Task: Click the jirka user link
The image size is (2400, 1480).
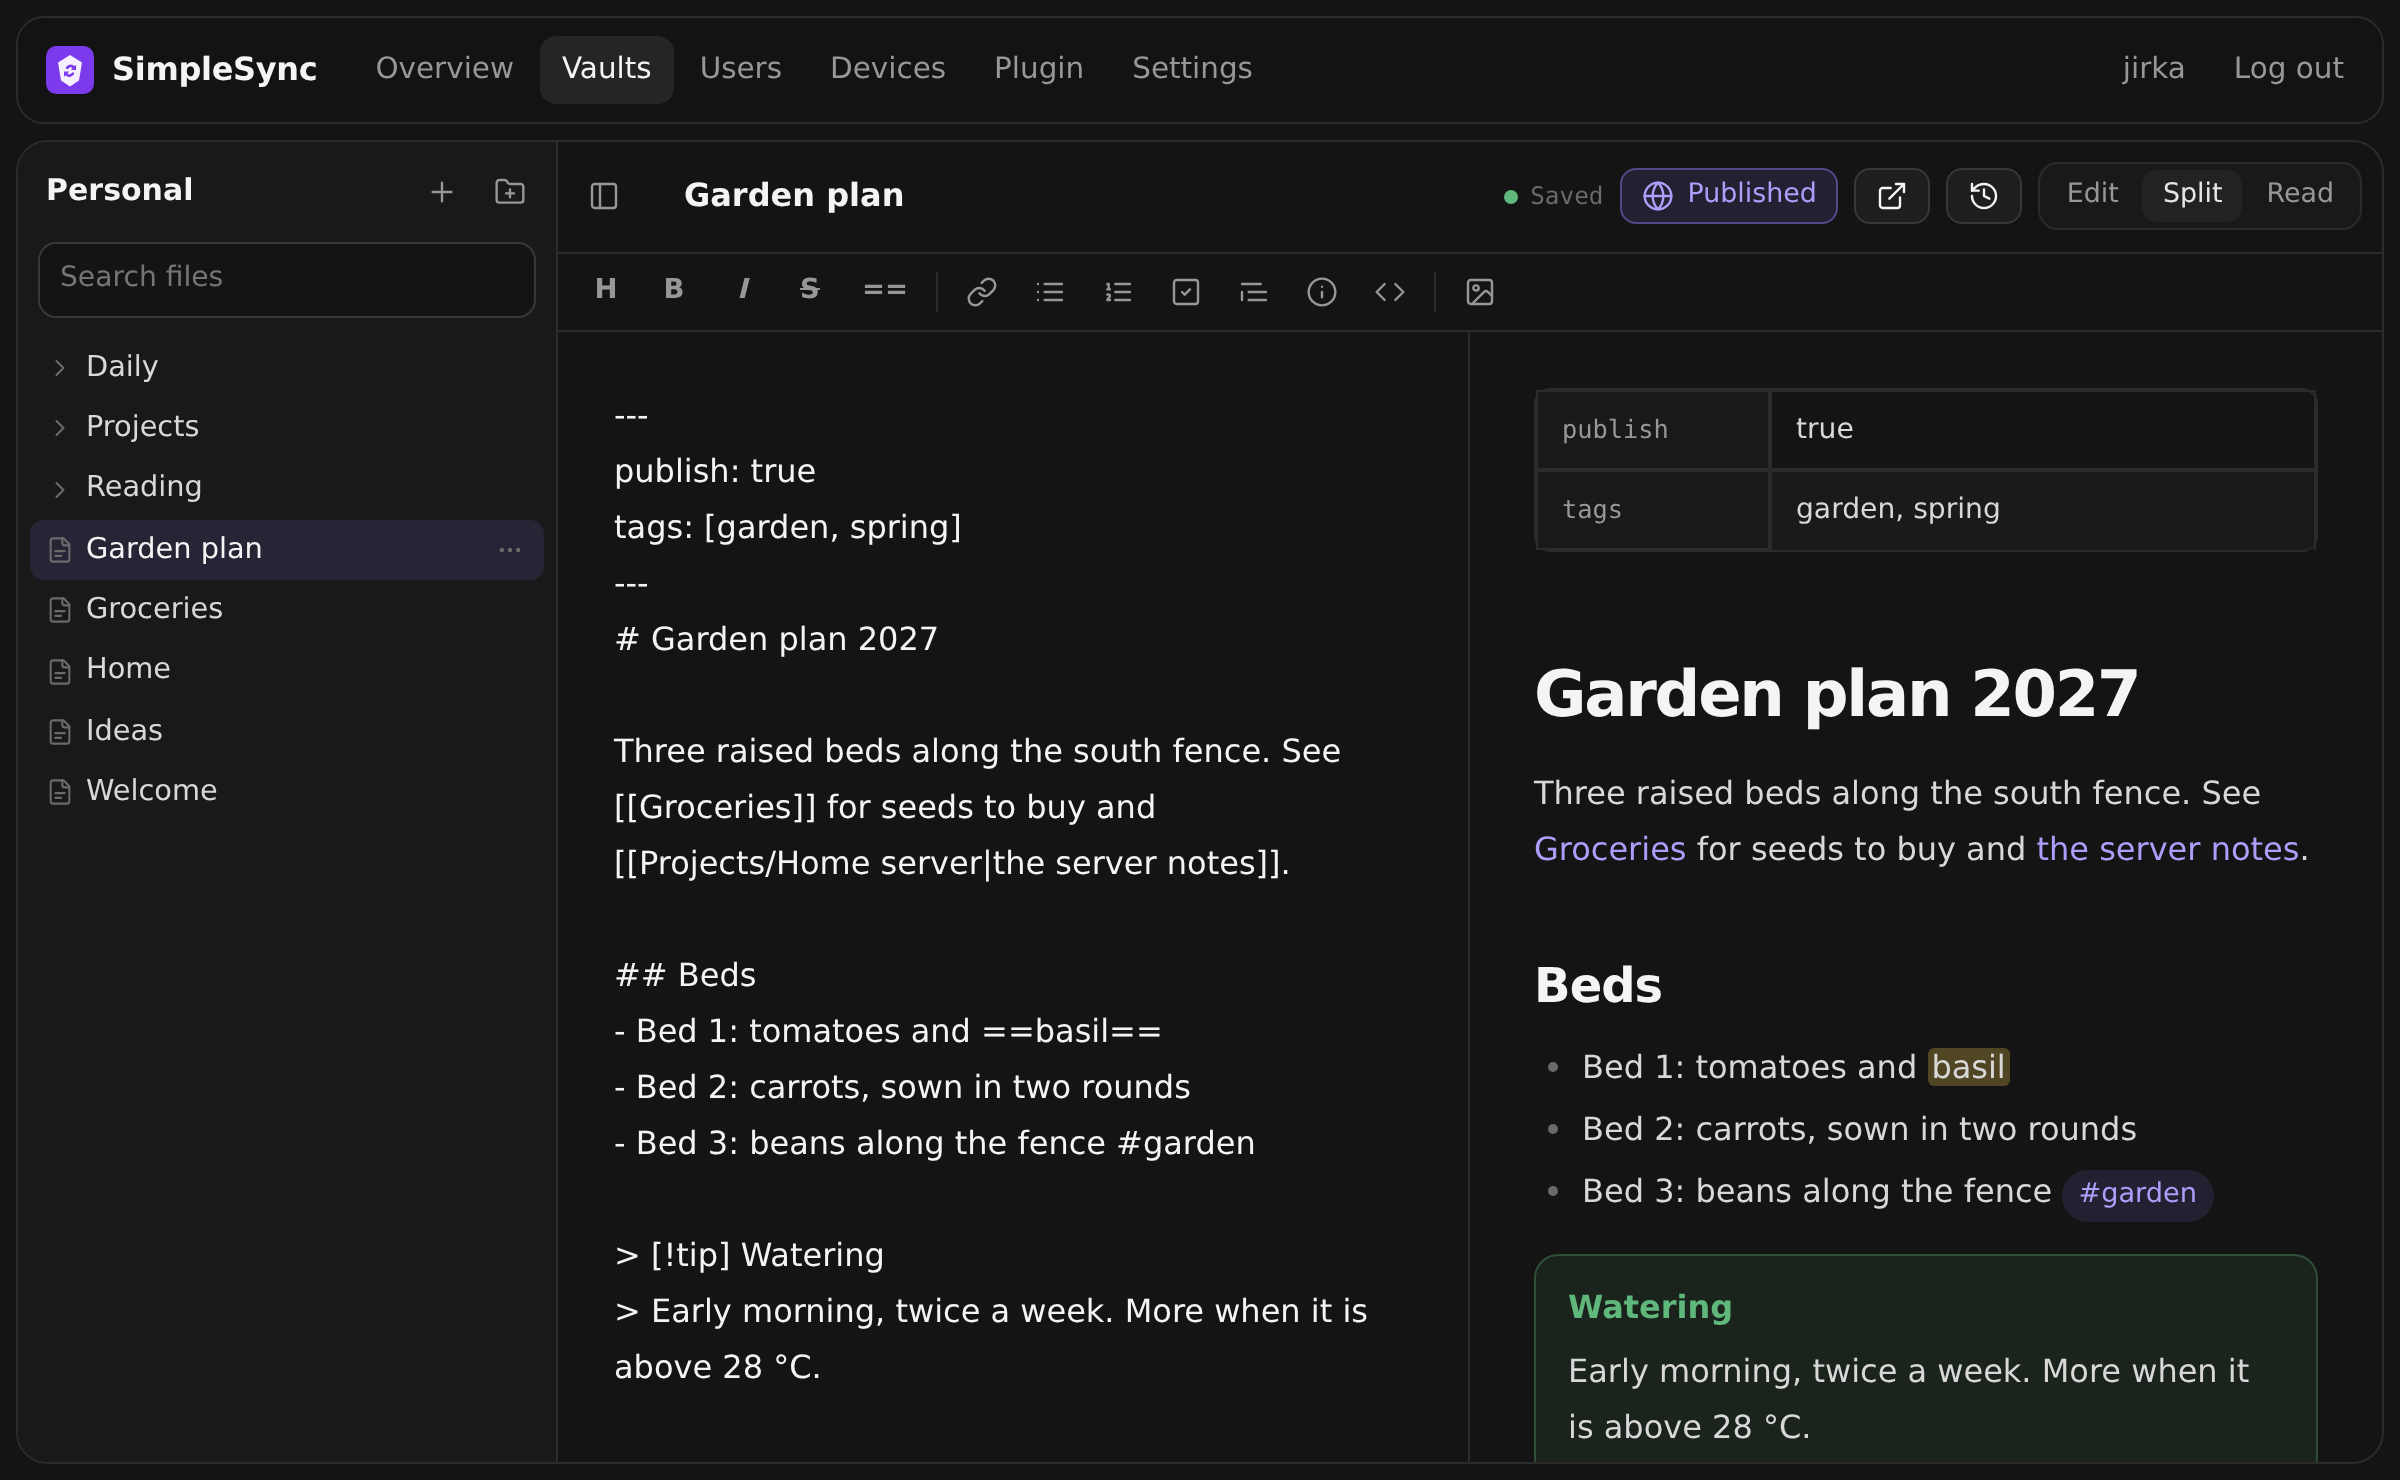Action: click(2154, 69)
